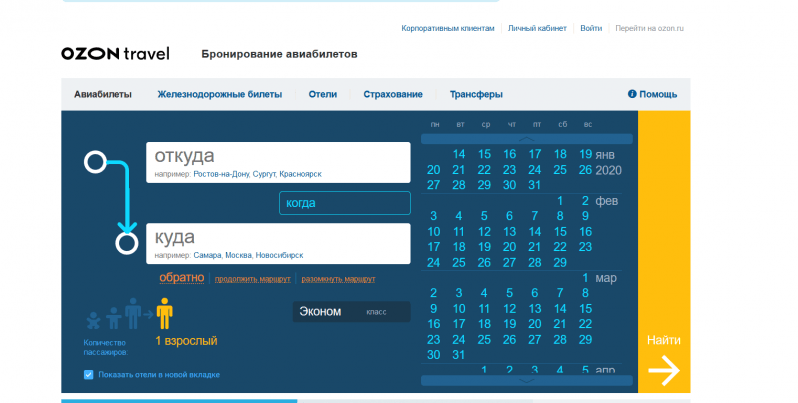
Task: Click the фев month label
Action: point(607,201)
